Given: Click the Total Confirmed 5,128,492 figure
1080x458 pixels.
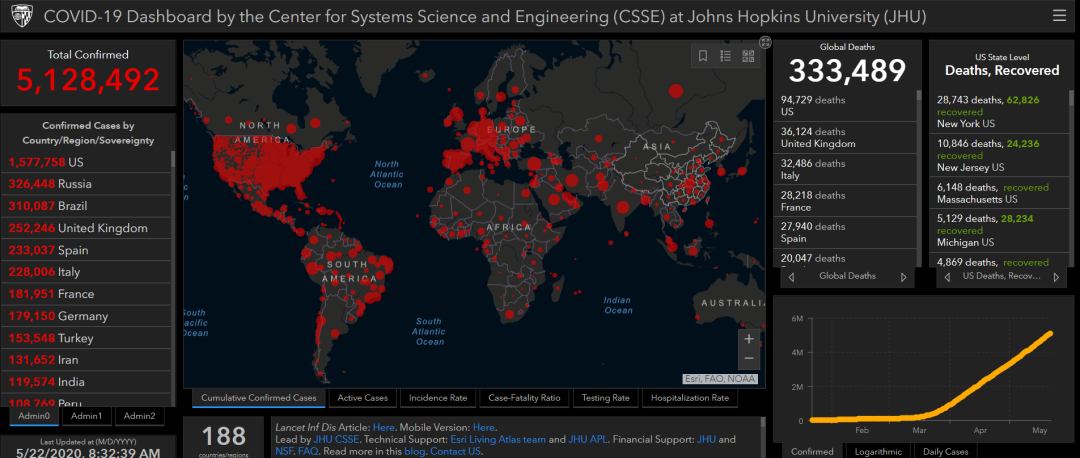Looking at the screenshot, I should 87,80.
